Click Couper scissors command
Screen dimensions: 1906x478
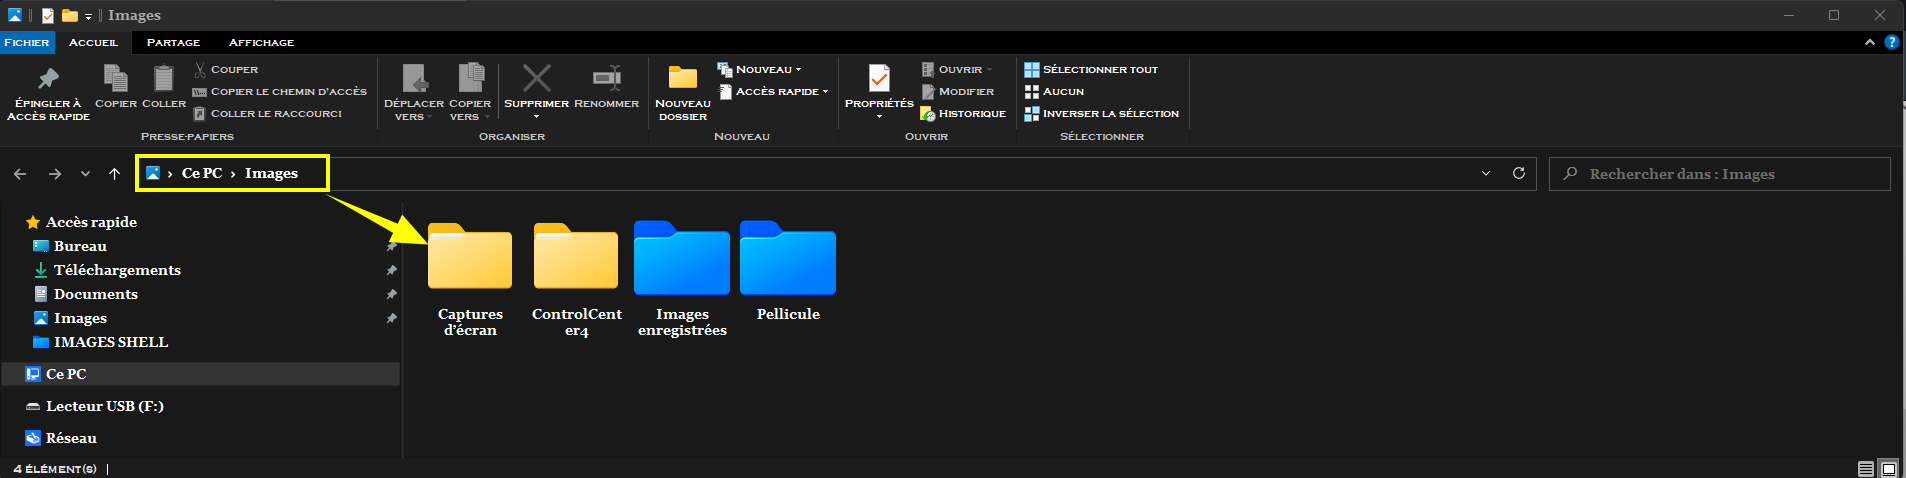[x=226, y=69]
